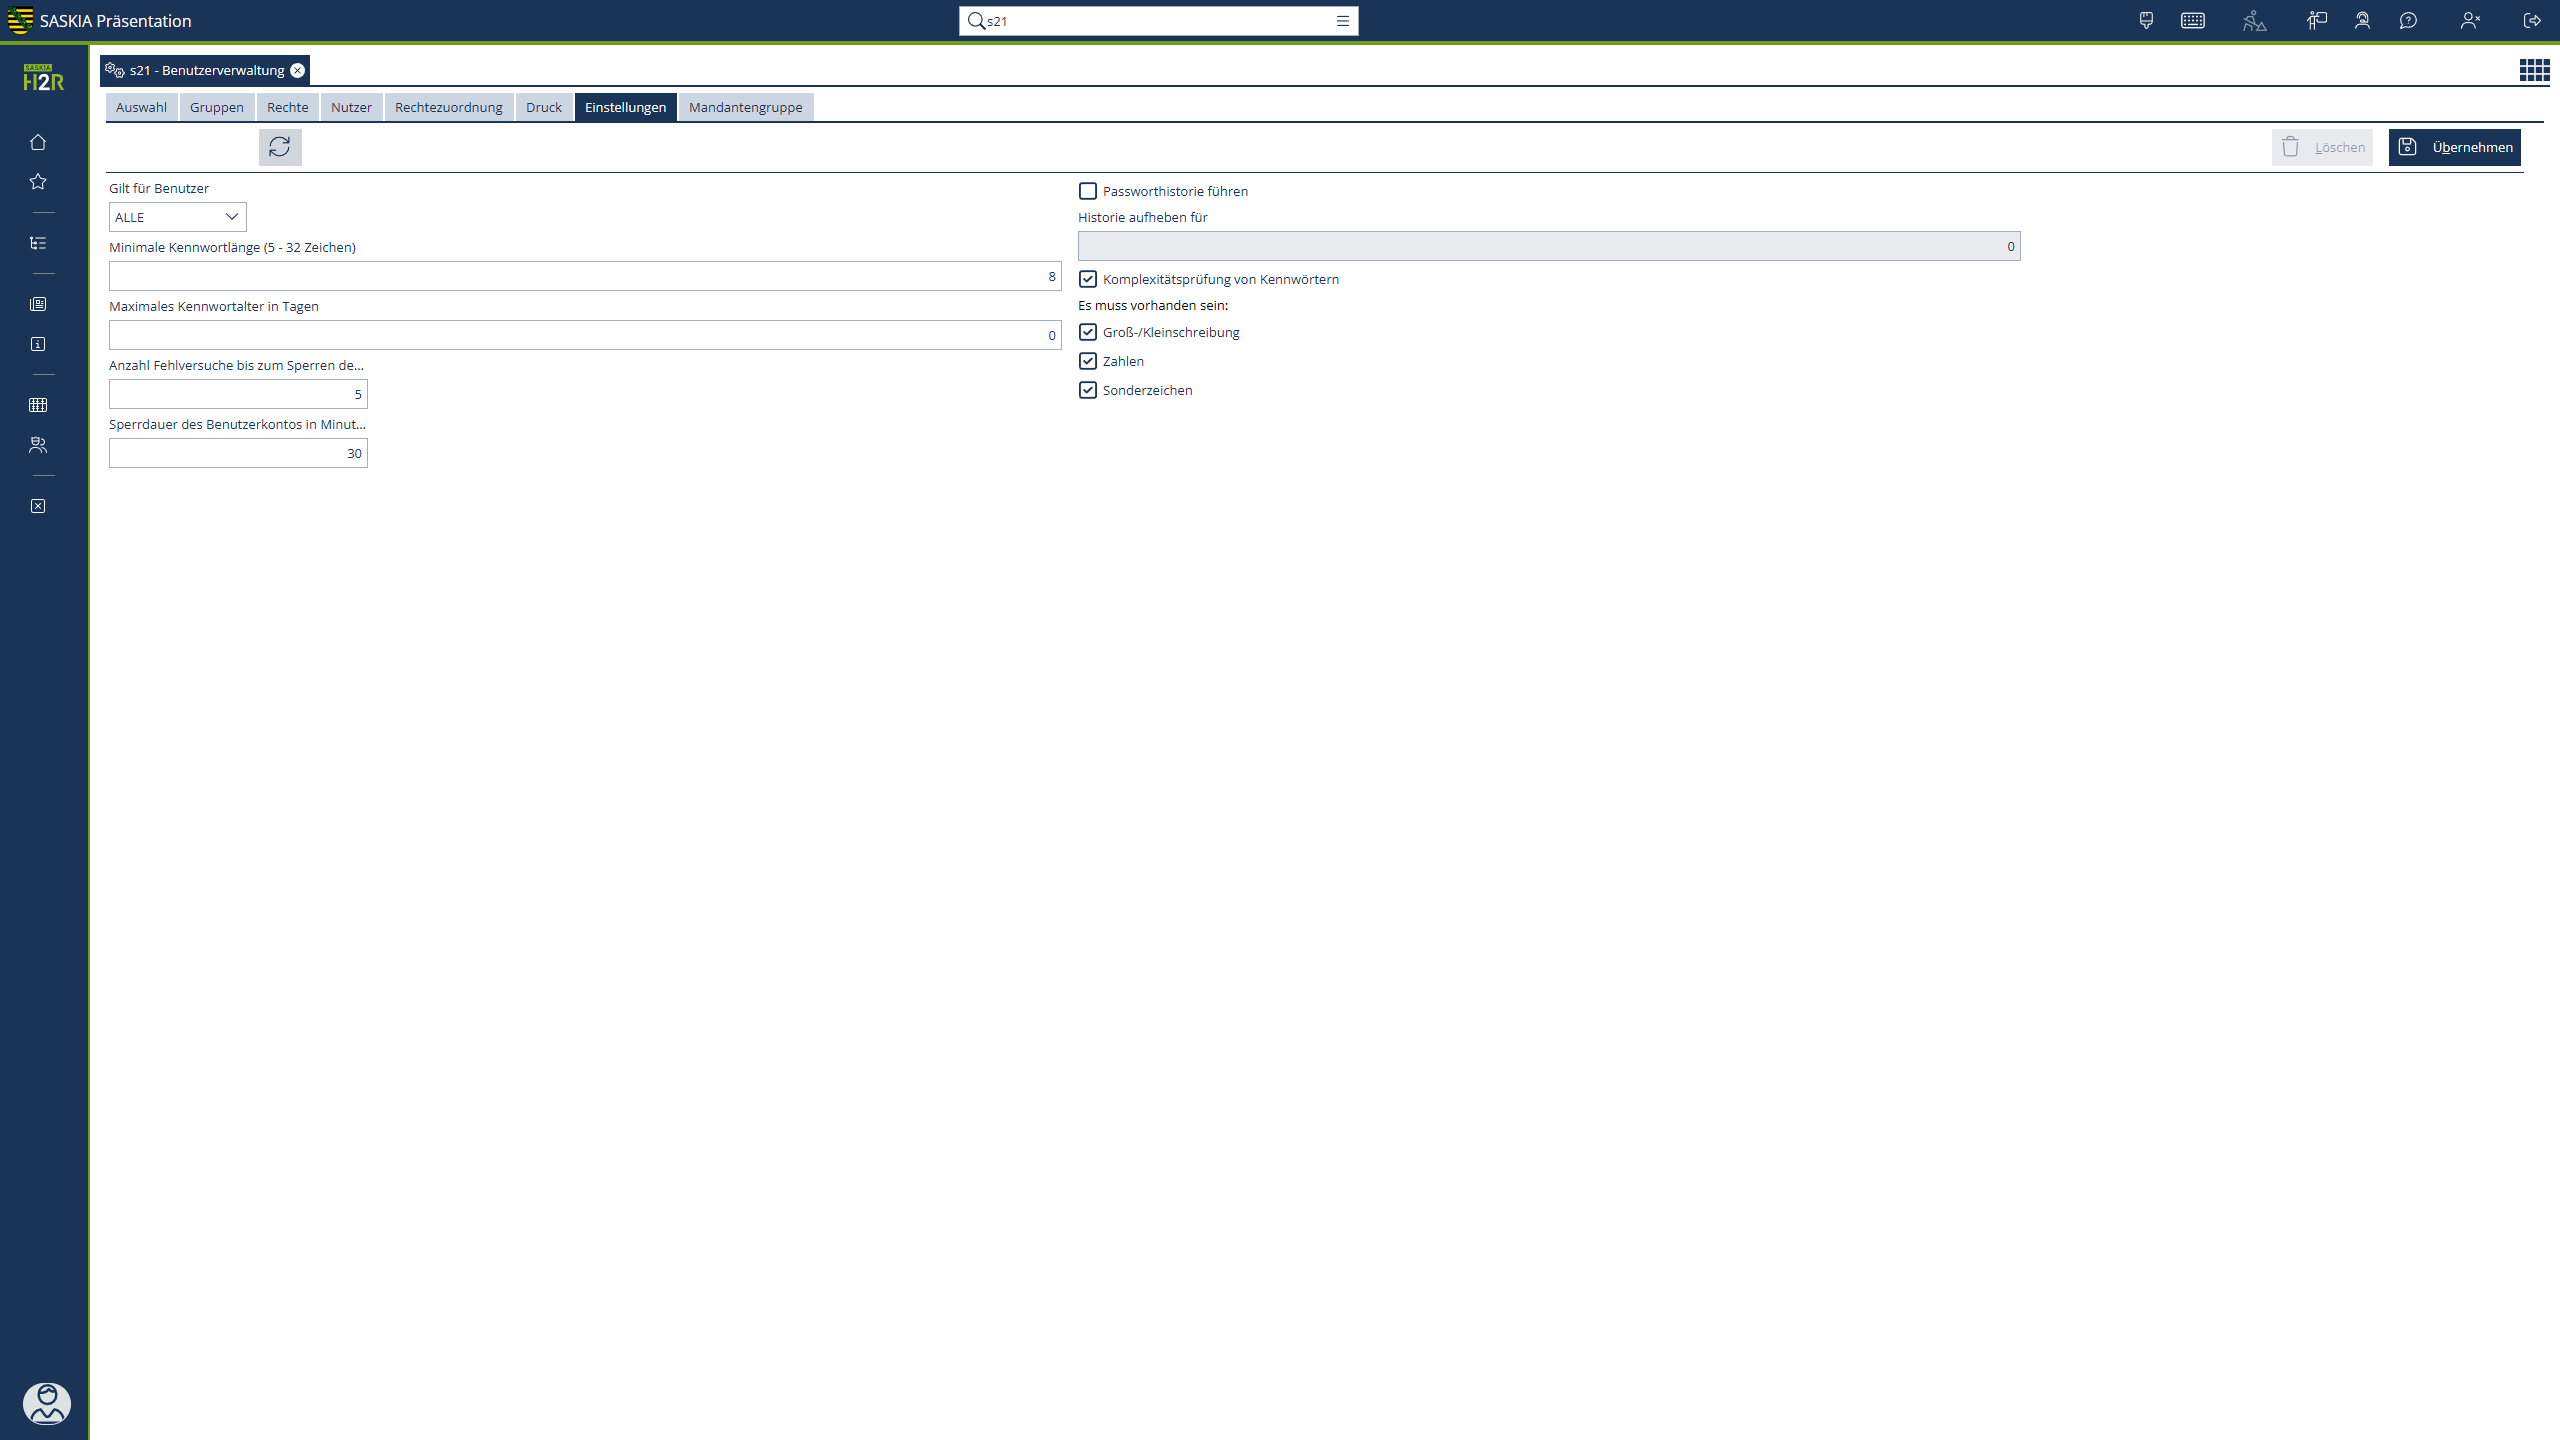Uncheck Komplexitätsprüfung von Kennwörtern
This screenshot has height=1440, width=2560.
click(x=1088, y=279)
